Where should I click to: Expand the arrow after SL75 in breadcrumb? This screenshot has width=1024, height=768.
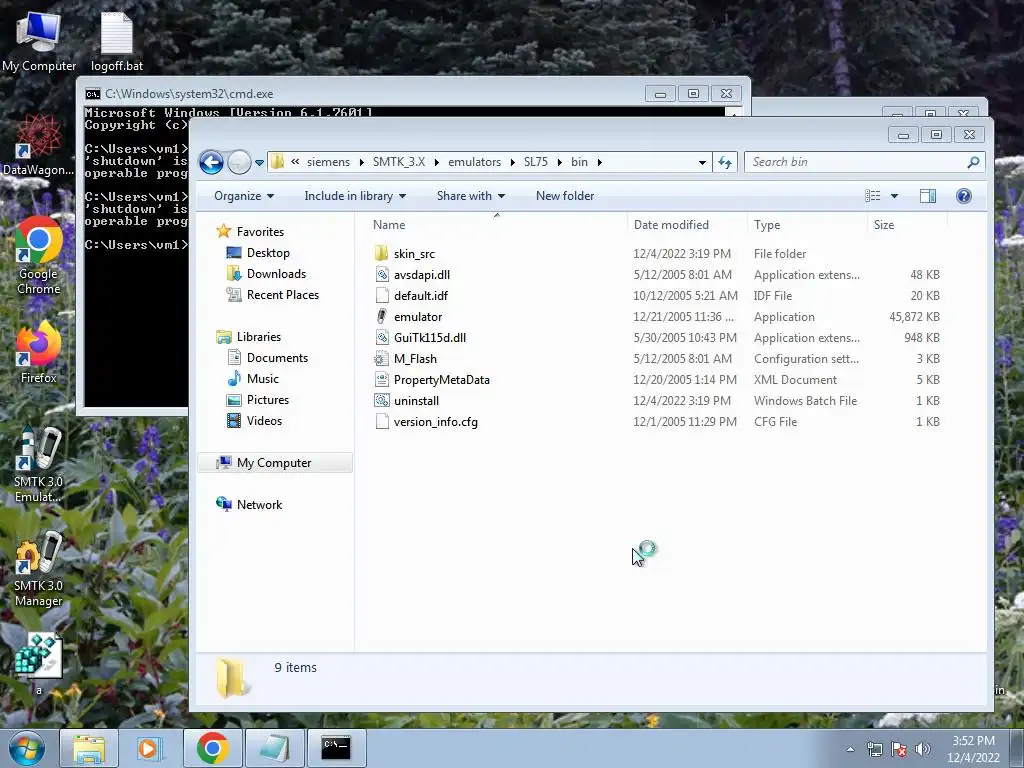560,162
